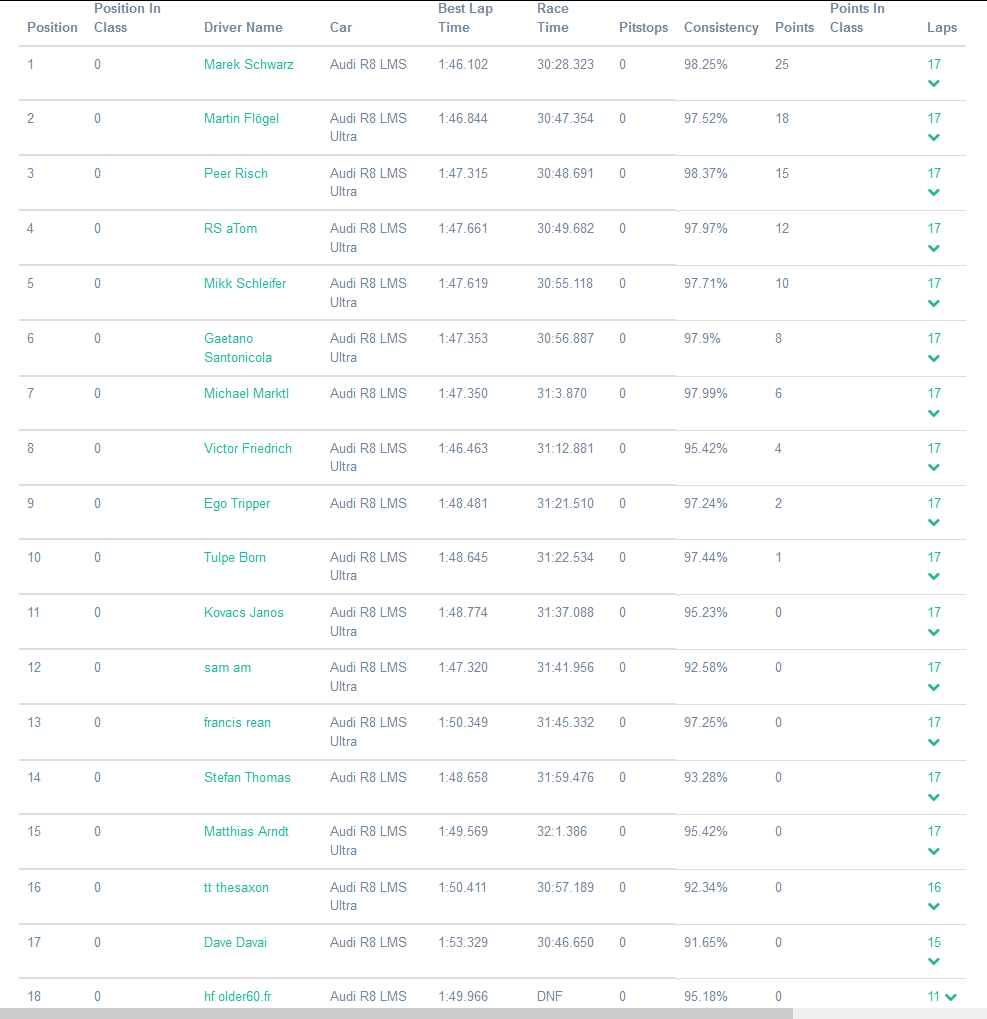
Task: Sort table by Consistency column header
Action: [721, 28]
